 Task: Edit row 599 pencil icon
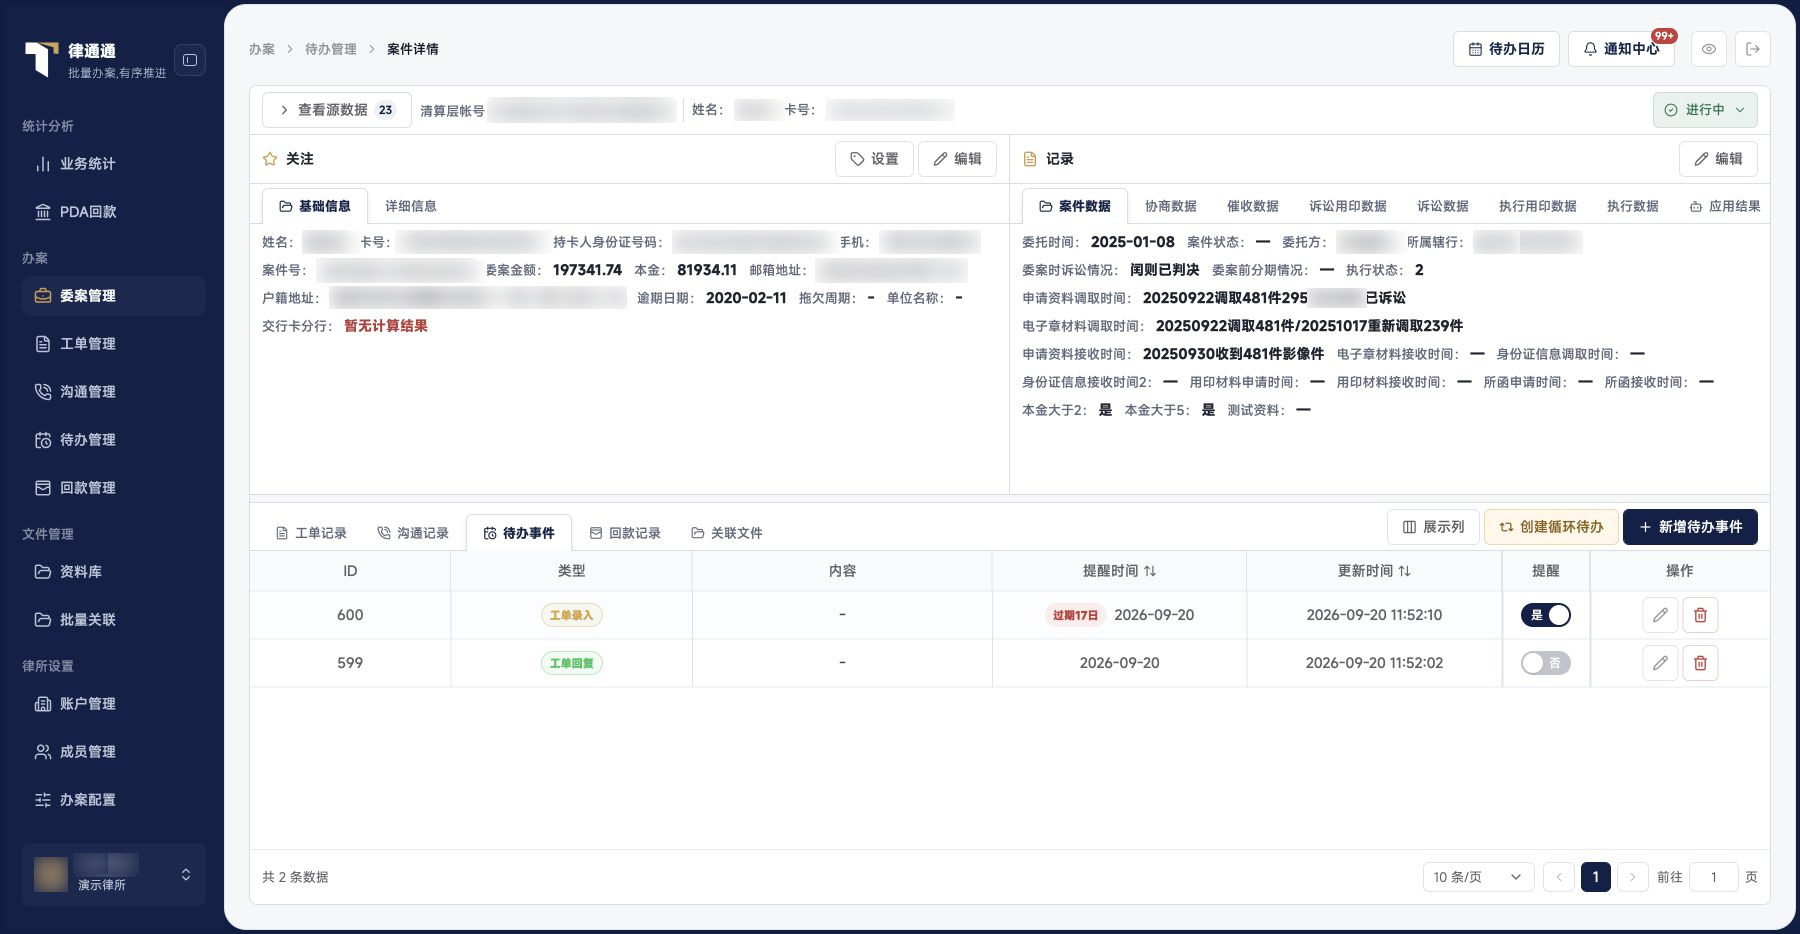coord(1660,663)
